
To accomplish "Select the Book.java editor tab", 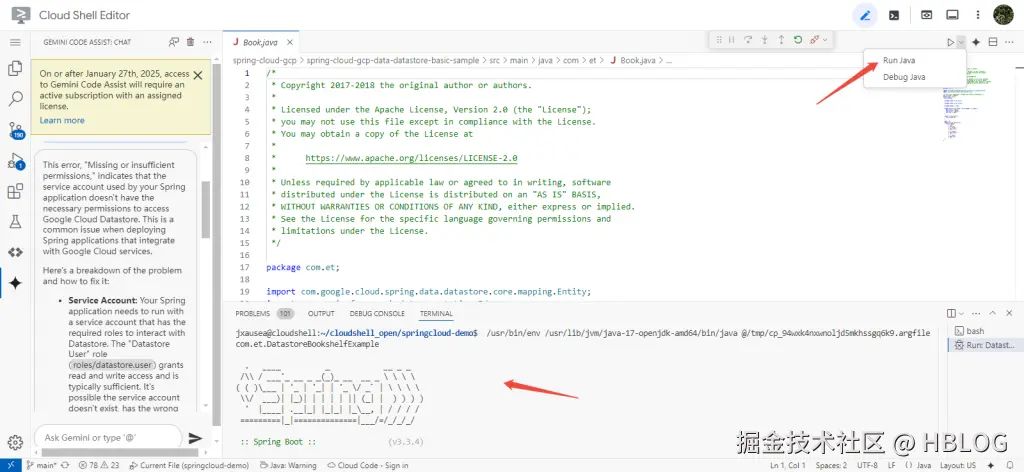I will [261, 42].
